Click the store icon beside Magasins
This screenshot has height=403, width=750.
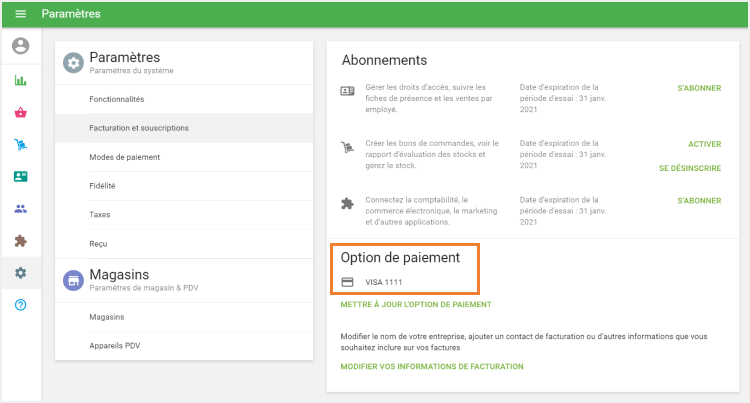pos(73,281)
